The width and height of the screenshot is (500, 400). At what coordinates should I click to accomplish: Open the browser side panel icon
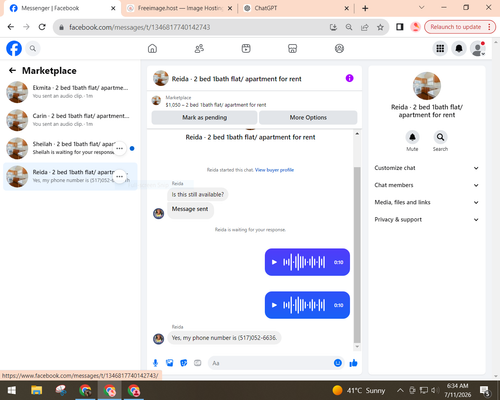400,27
